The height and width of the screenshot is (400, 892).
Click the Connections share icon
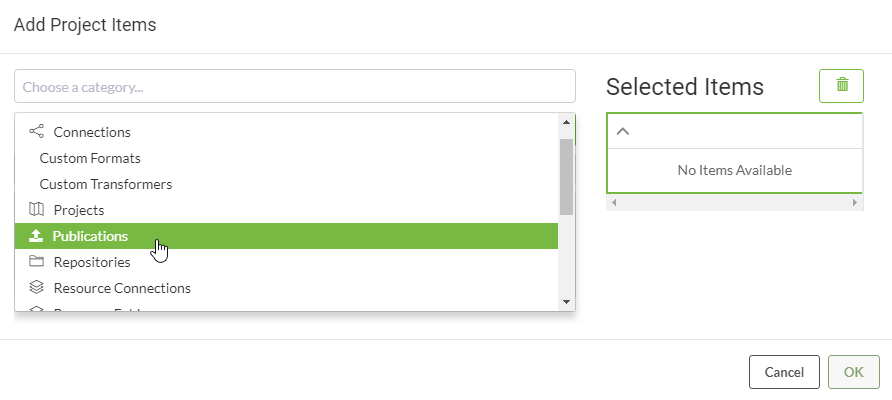pos(36,131)
